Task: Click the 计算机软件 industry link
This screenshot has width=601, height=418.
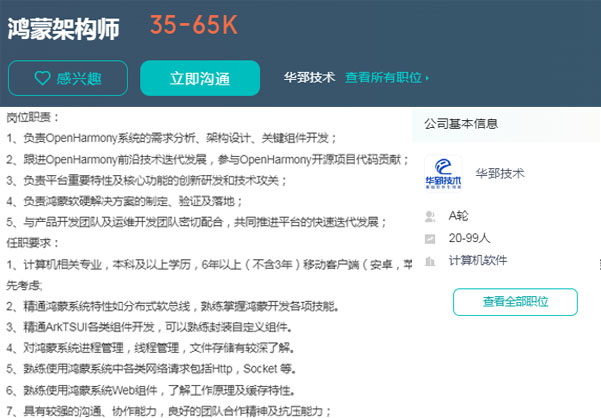Action: (478, 261)
